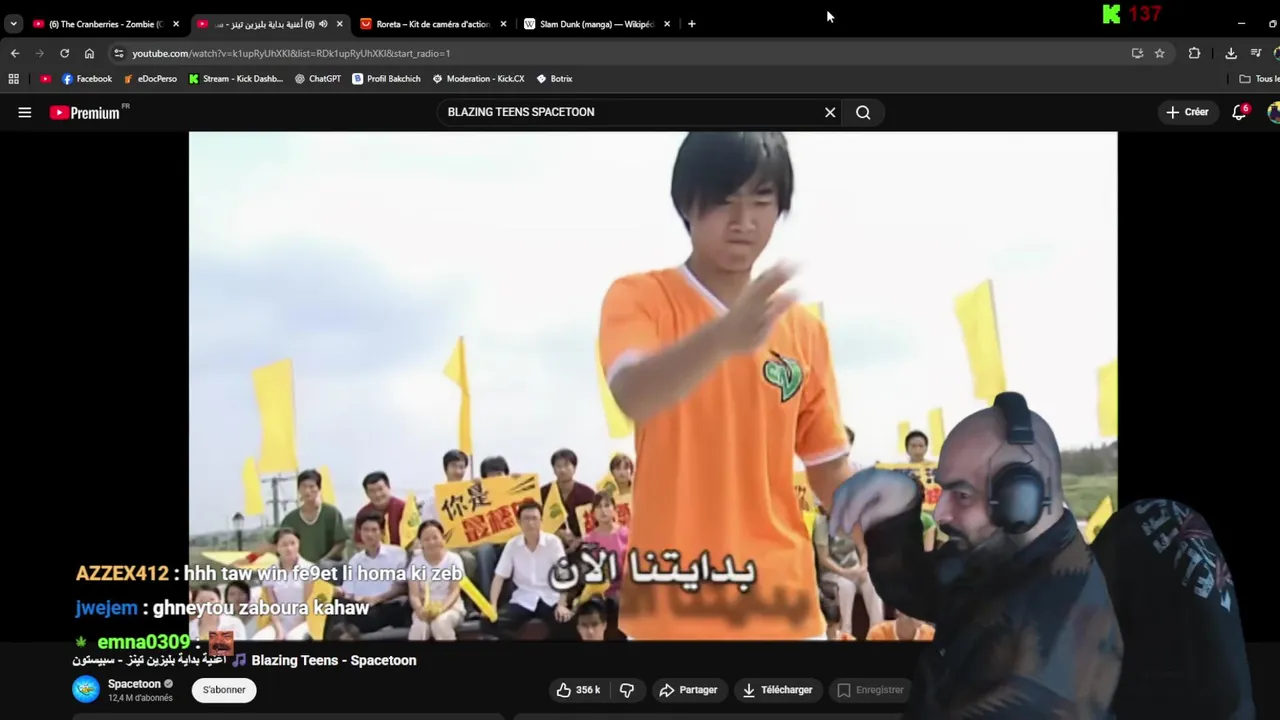Screen dimensions: 1280x720
Task: Switch to the Roreta camera kit tab
Action: (x=433, y=24)
